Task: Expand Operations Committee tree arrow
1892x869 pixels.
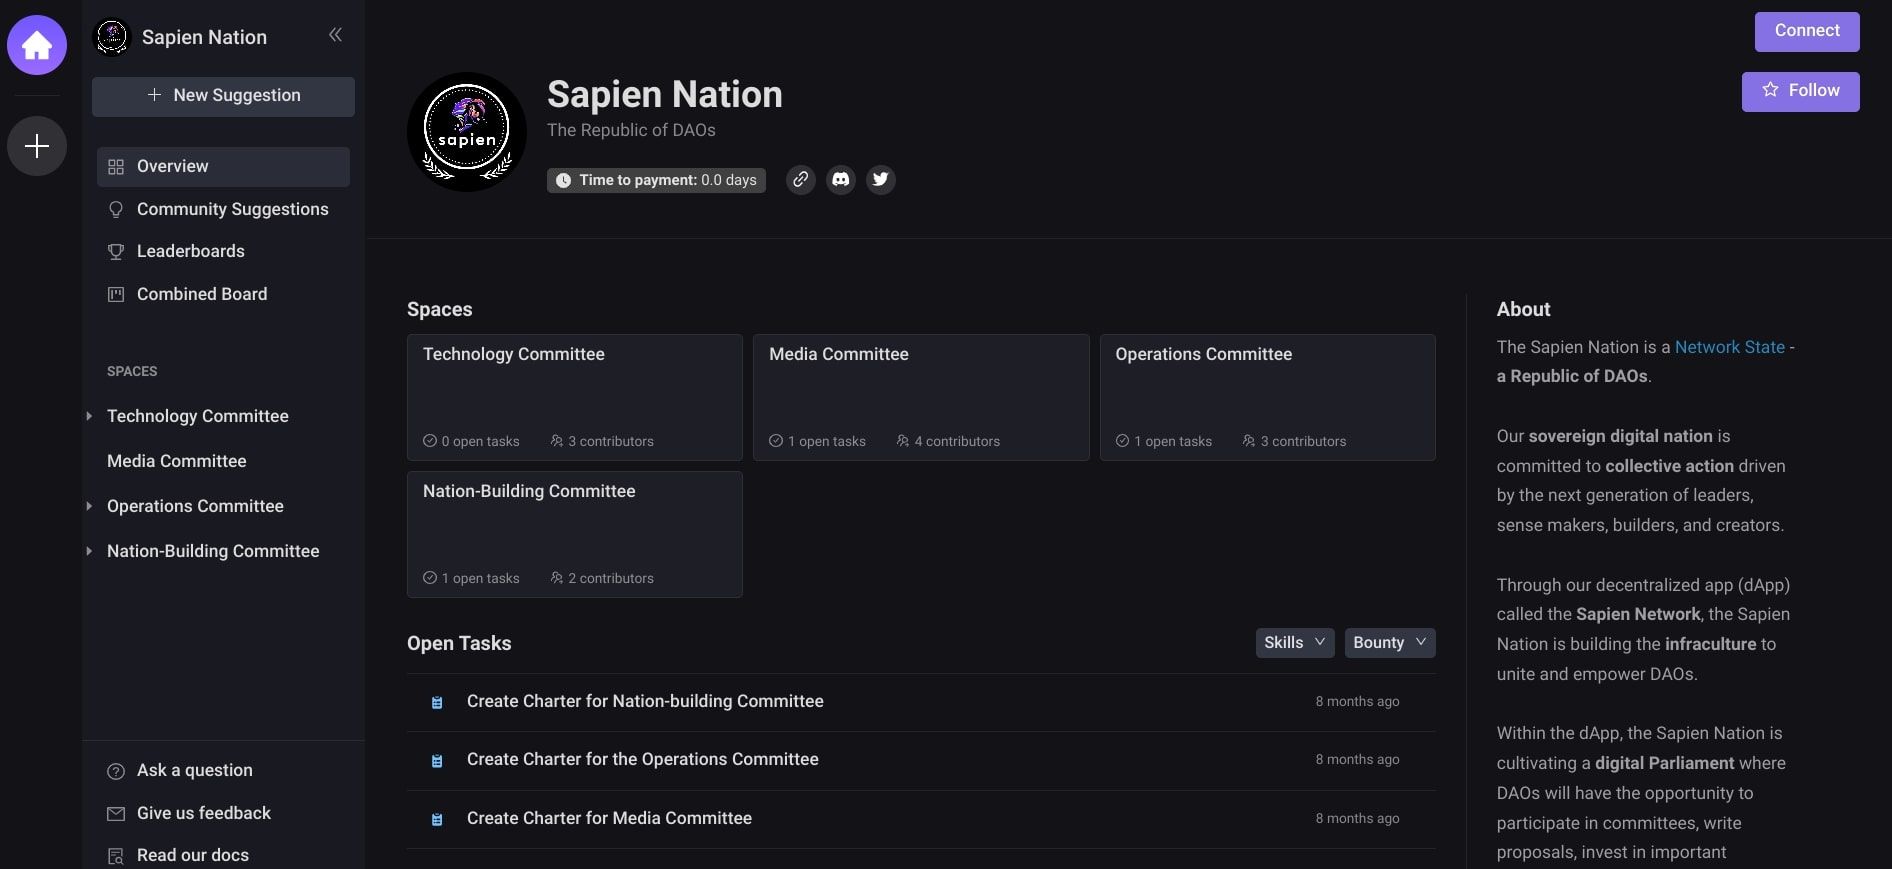Action: click(89, 506)
